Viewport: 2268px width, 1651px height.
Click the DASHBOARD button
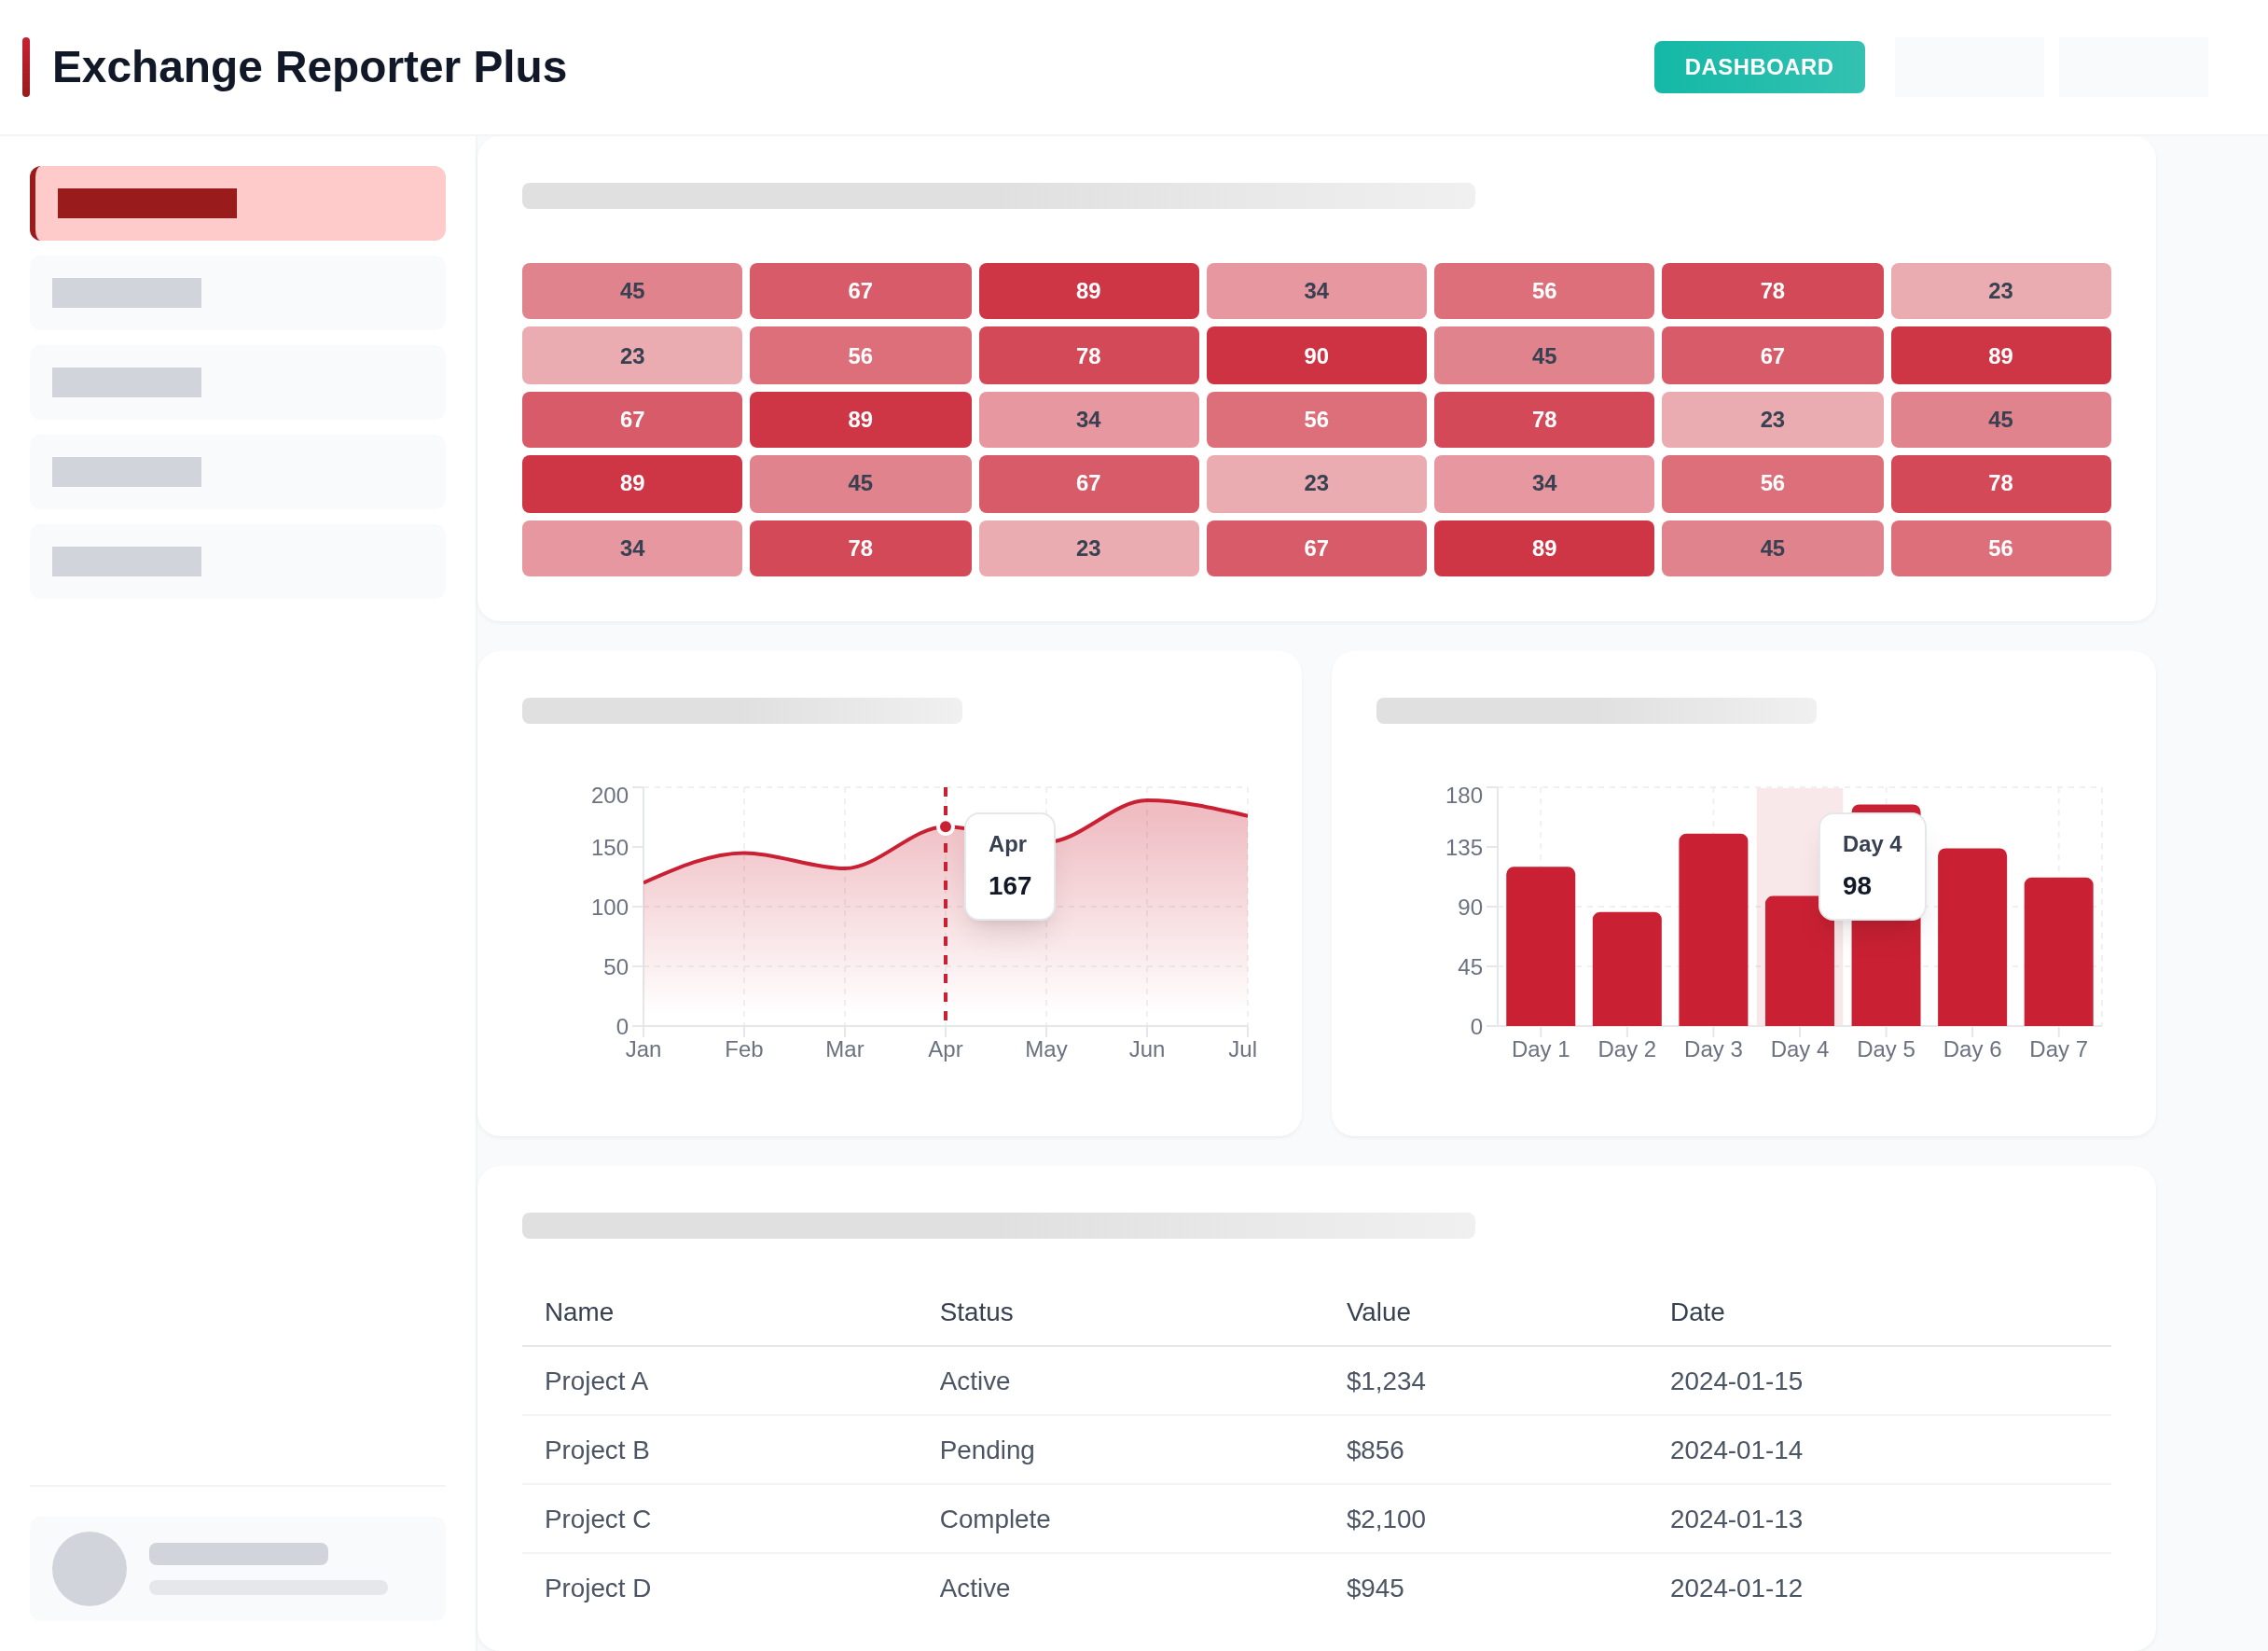click(1758, 67)
